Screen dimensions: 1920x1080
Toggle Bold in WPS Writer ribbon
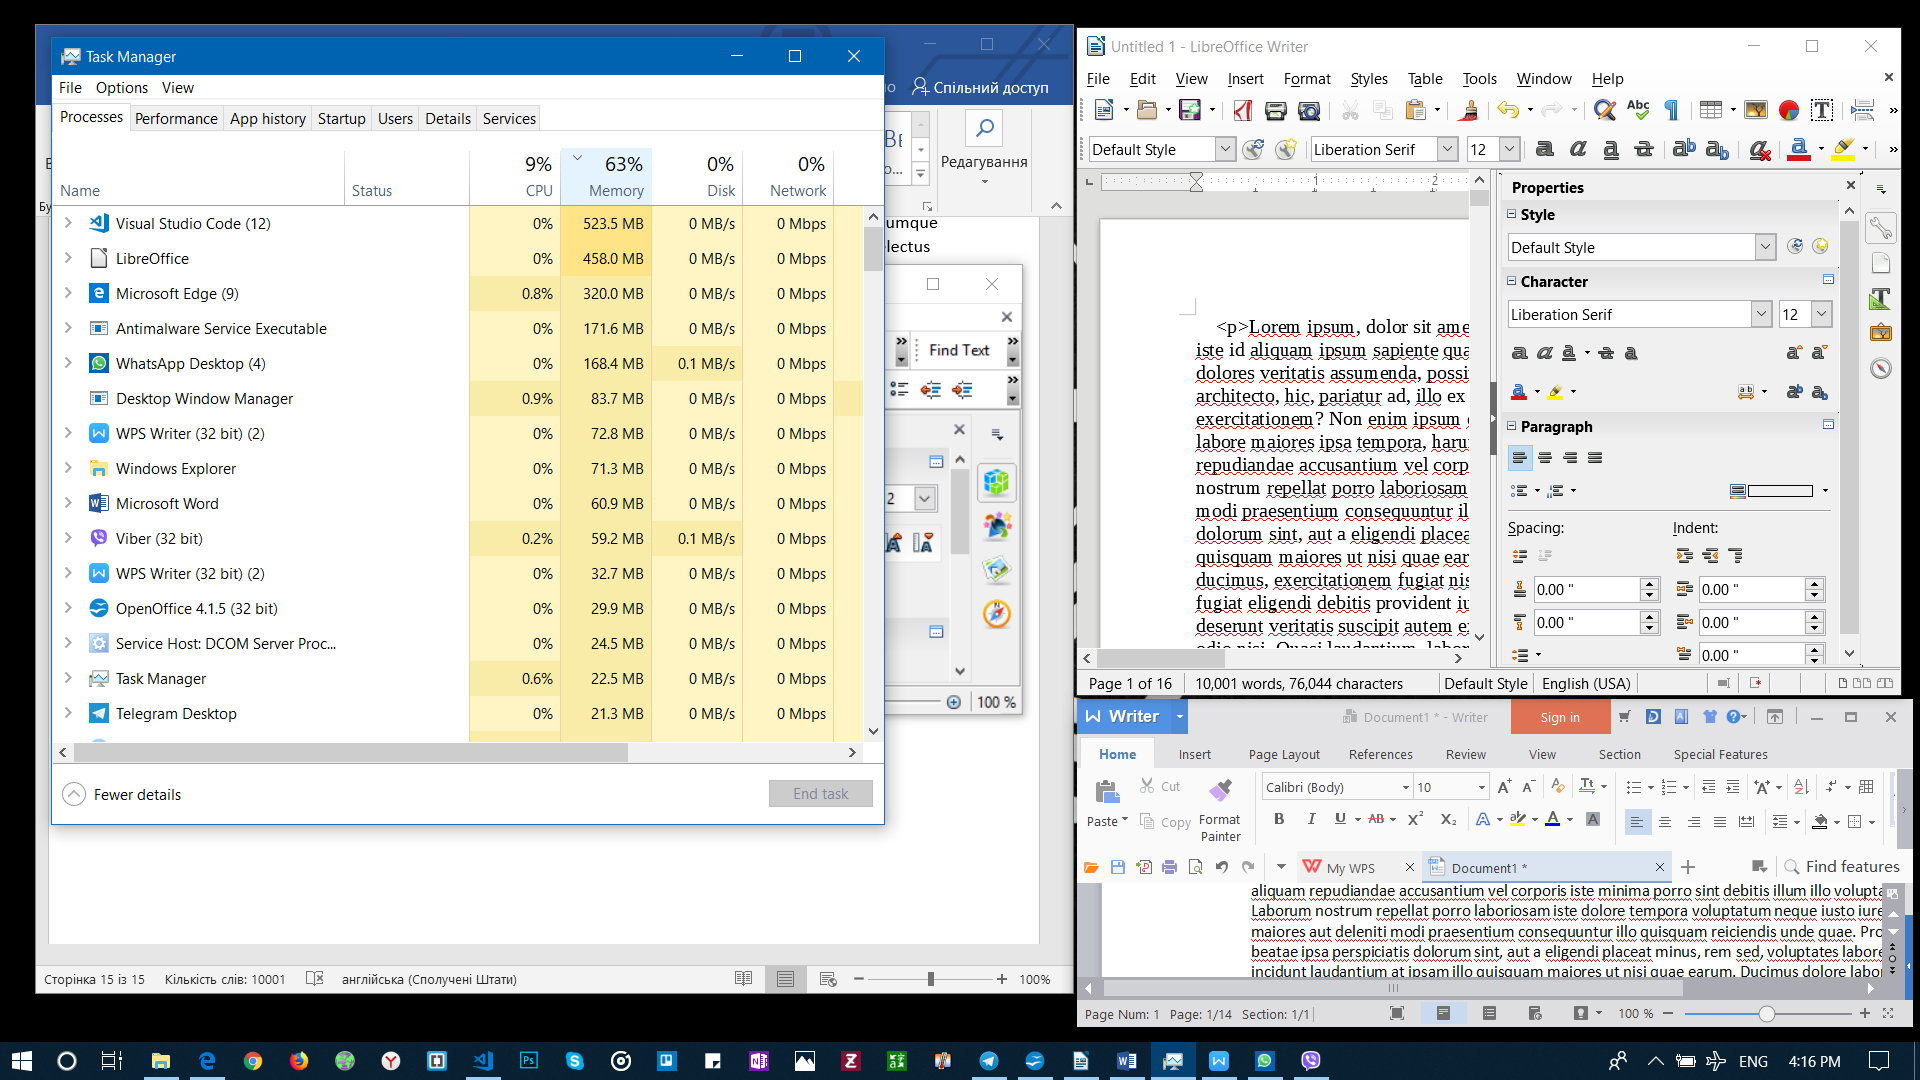(x=1279, y=819)
